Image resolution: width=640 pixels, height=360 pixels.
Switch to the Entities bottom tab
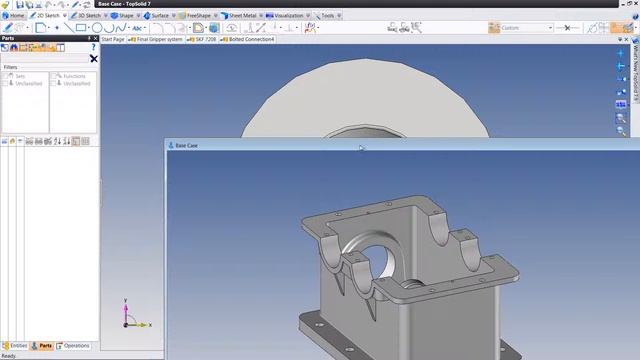[15, 346]
